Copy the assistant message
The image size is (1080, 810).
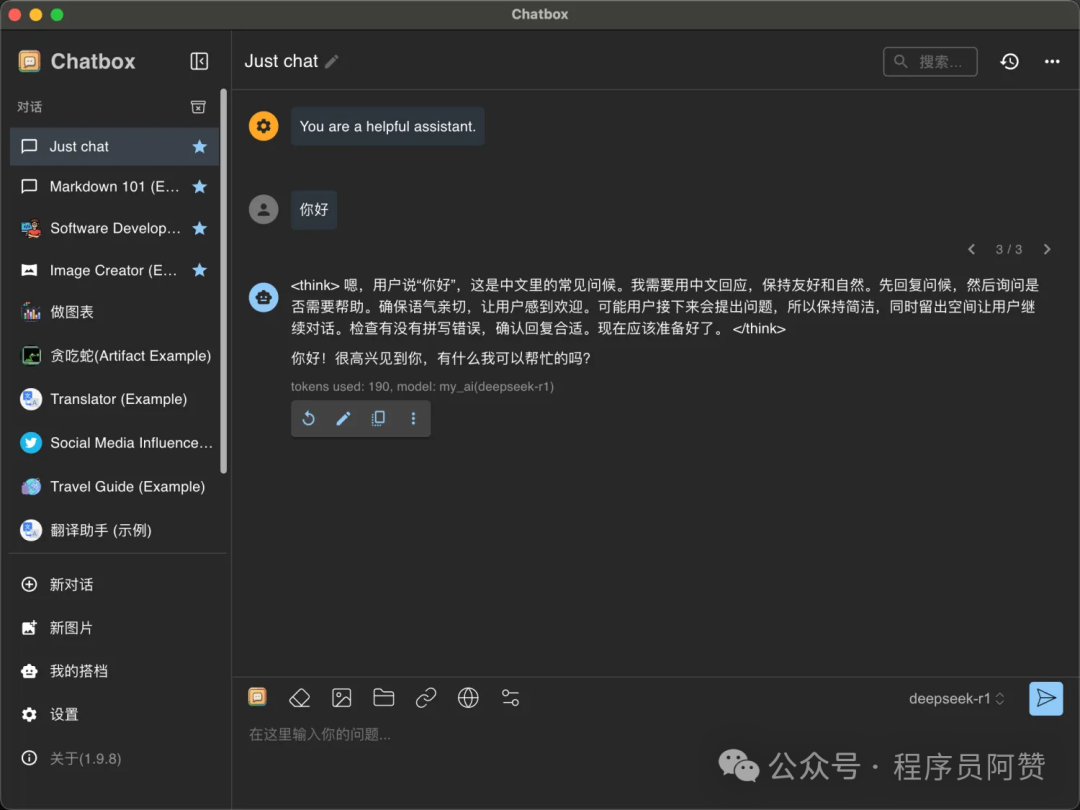[378, 419]
